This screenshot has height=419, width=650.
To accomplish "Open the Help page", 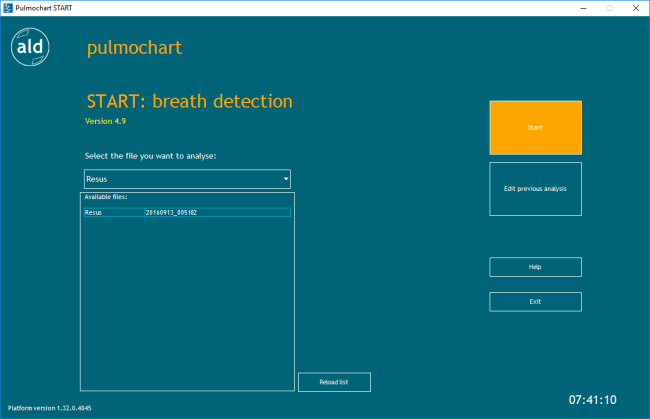I will 535,267.
